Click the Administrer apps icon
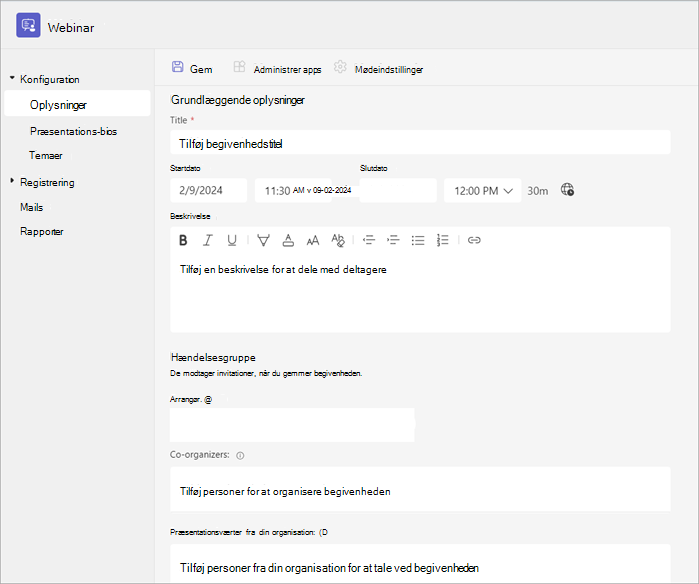This screenshot has height=584, width=699. [239, 67]
